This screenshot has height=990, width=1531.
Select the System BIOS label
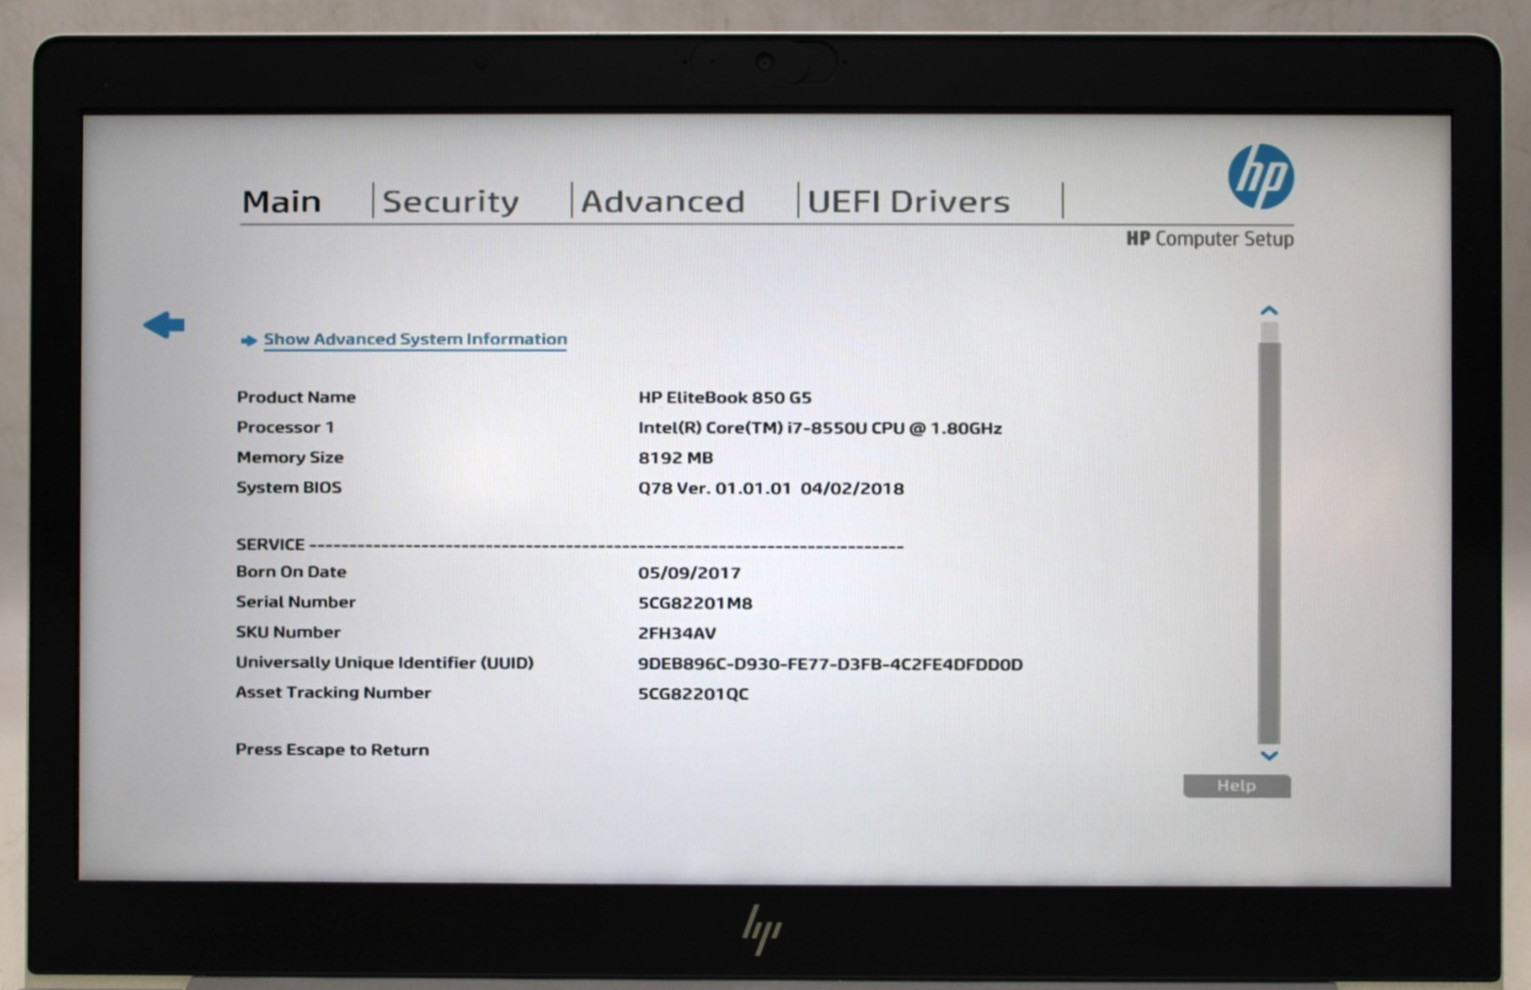click(x=289, y=487)
